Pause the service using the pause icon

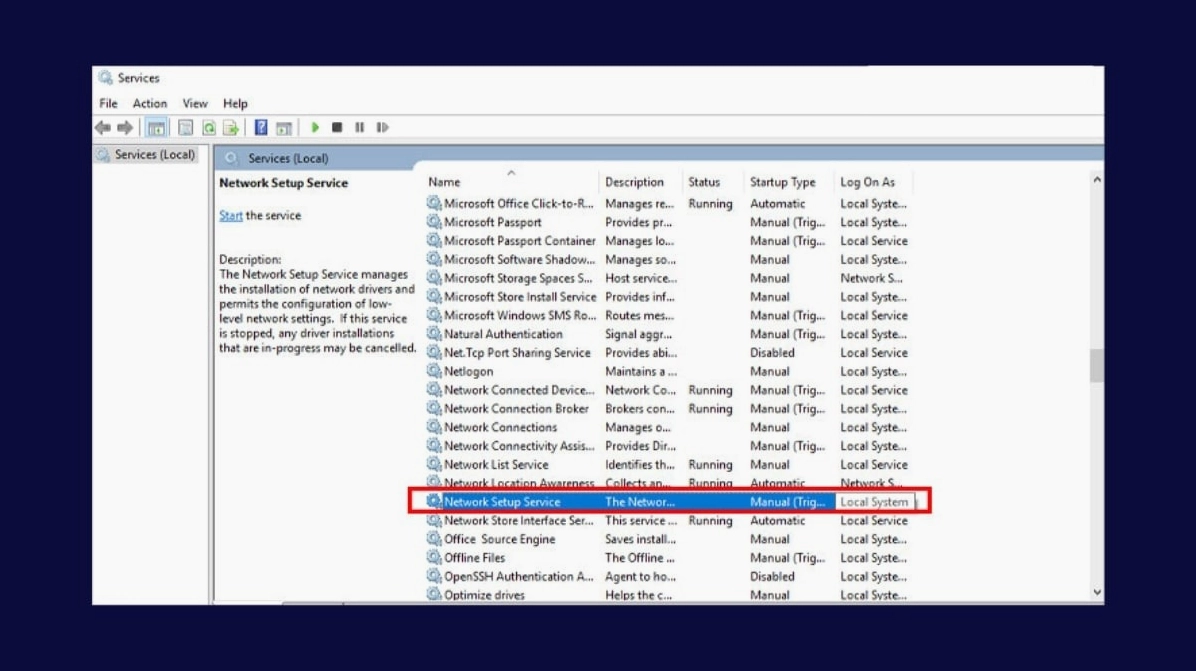[x=358, y=127]
